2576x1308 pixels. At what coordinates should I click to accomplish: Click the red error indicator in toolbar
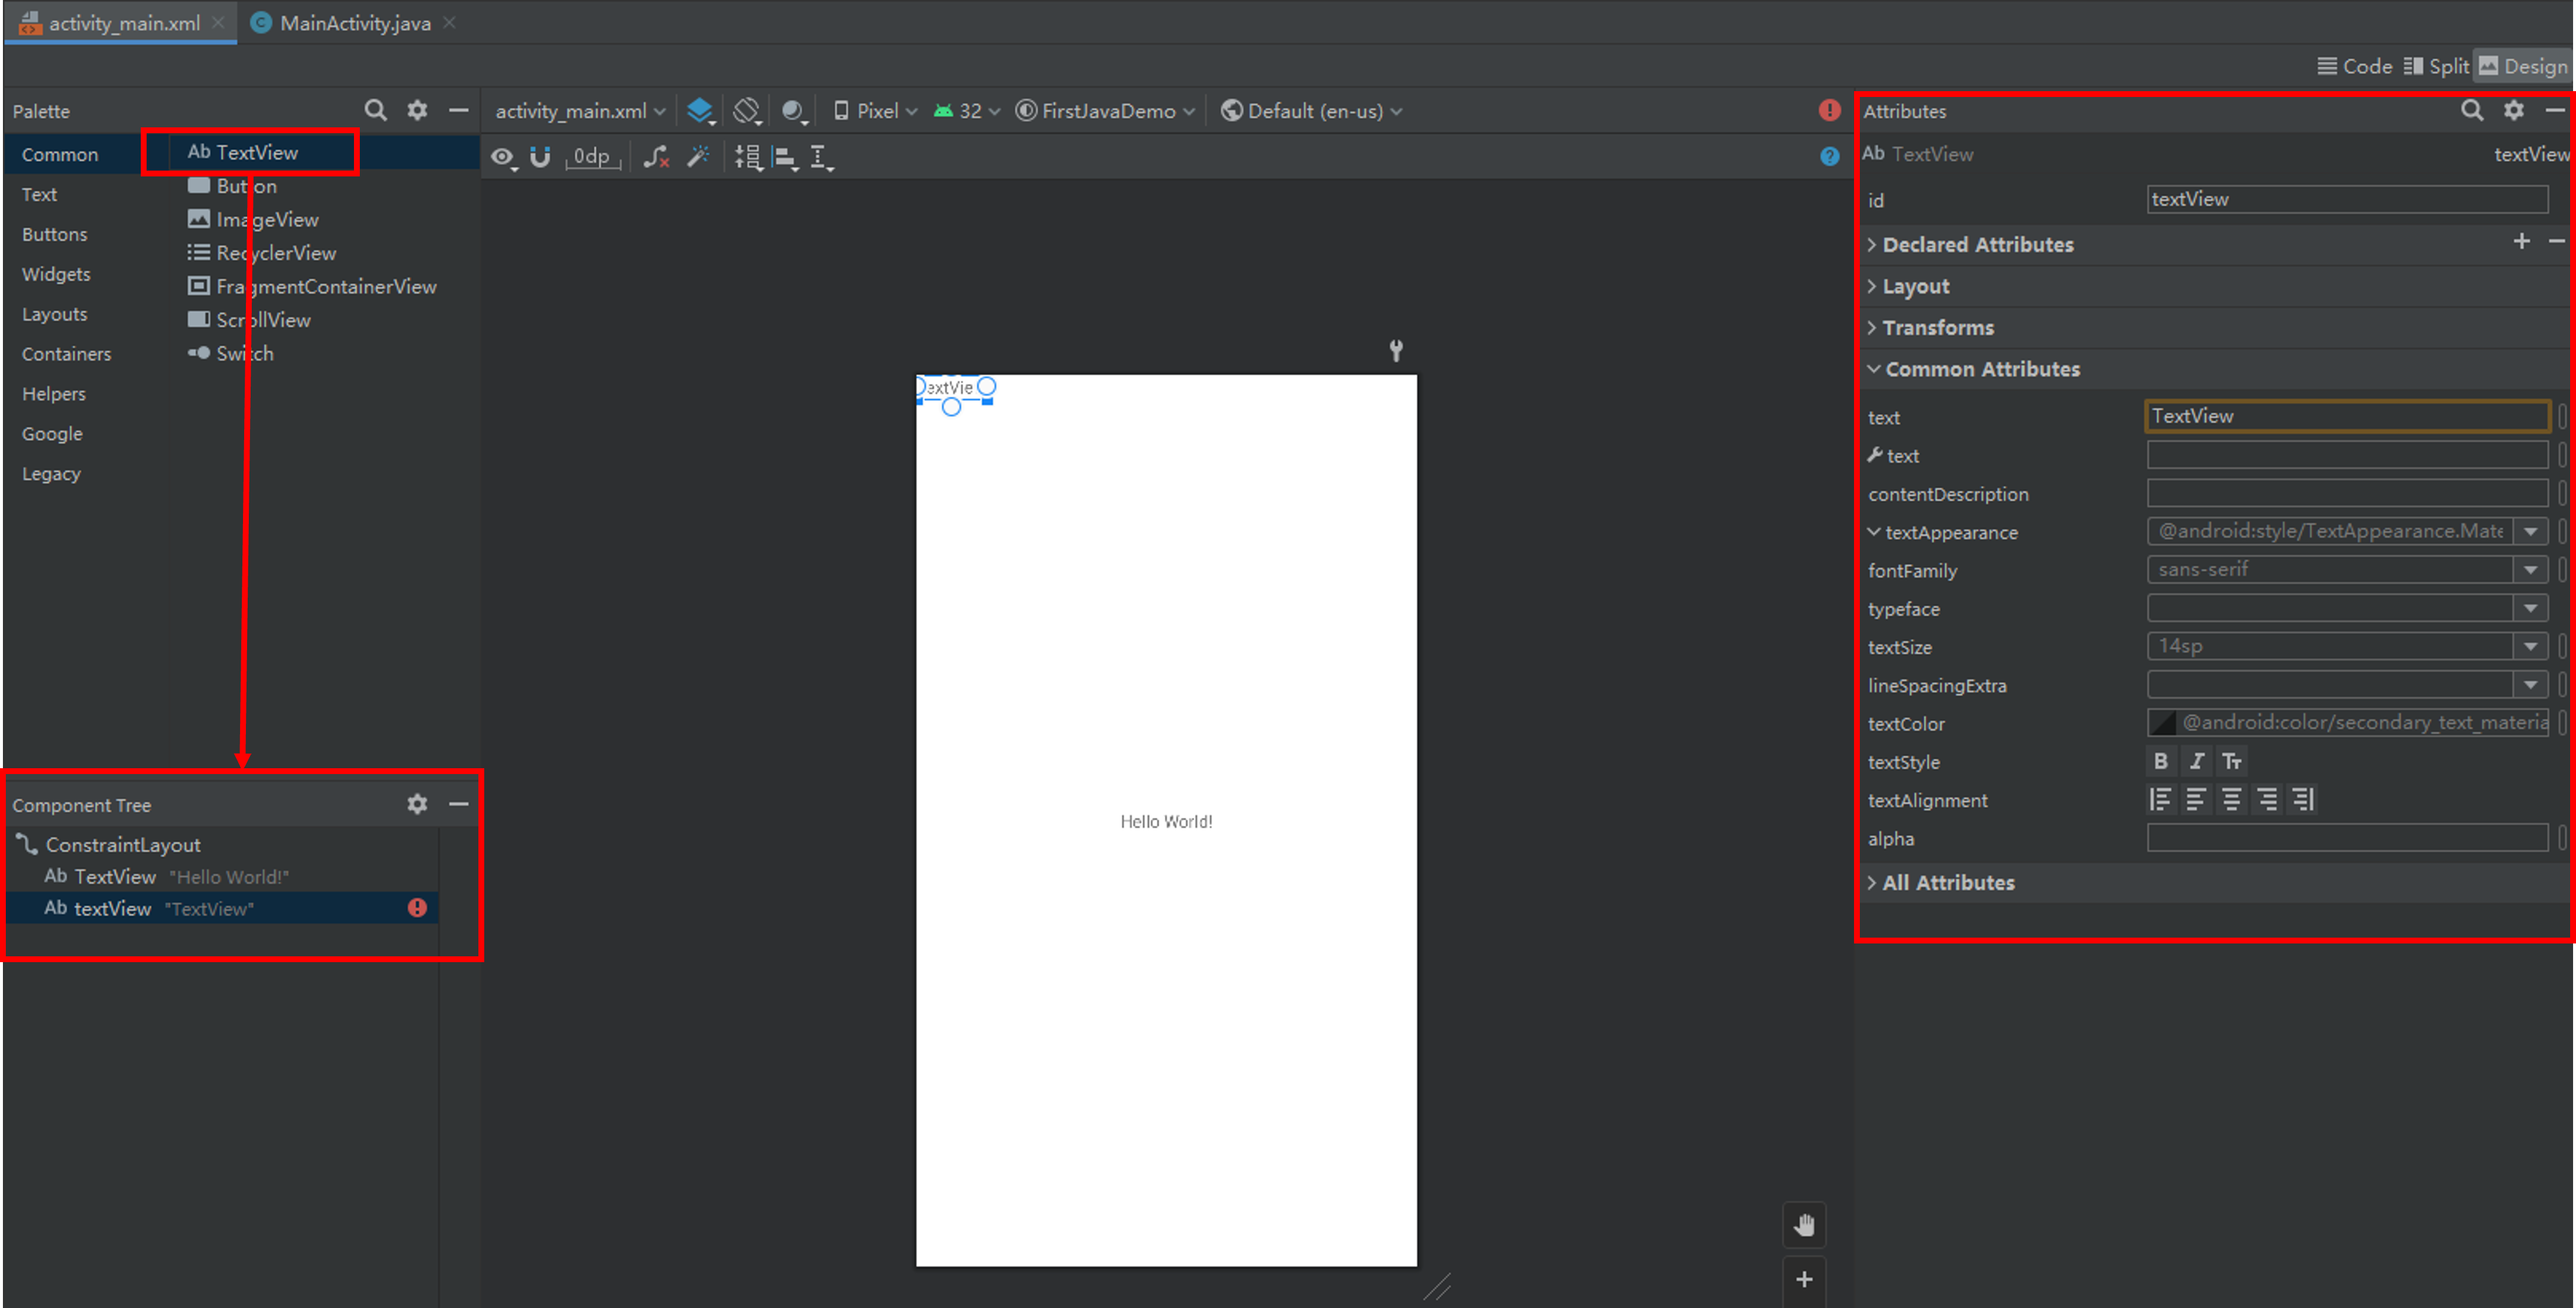tap(1829, 110)
